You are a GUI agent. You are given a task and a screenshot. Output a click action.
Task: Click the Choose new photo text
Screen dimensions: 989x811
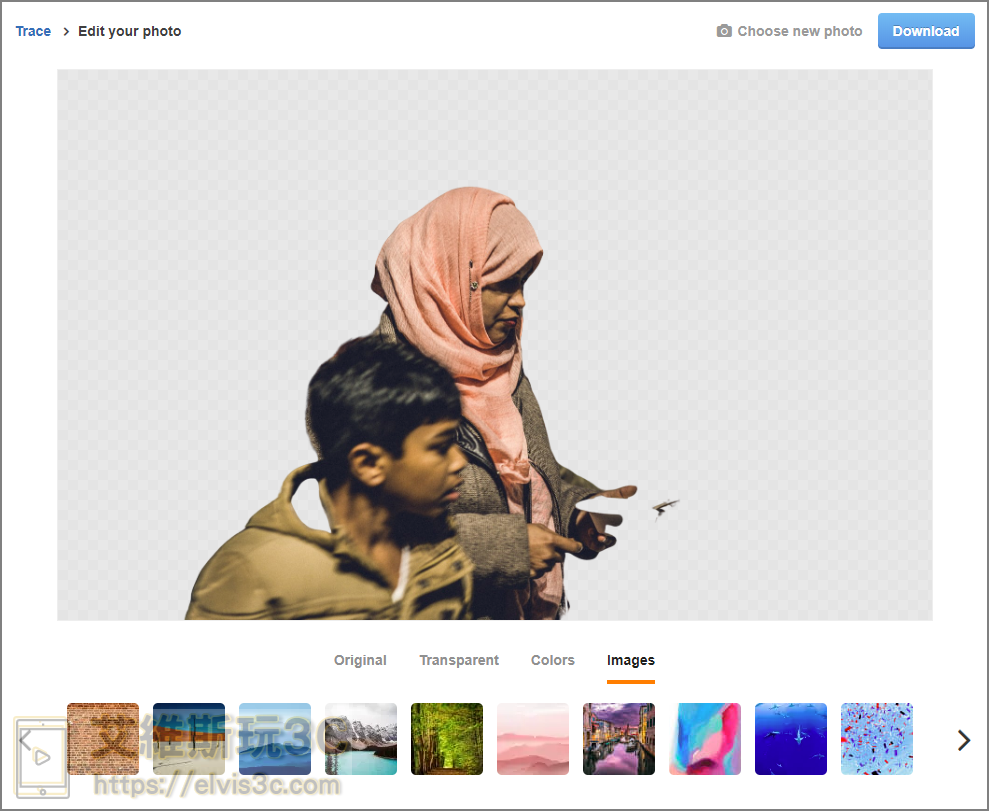click(x=799, y=31)
